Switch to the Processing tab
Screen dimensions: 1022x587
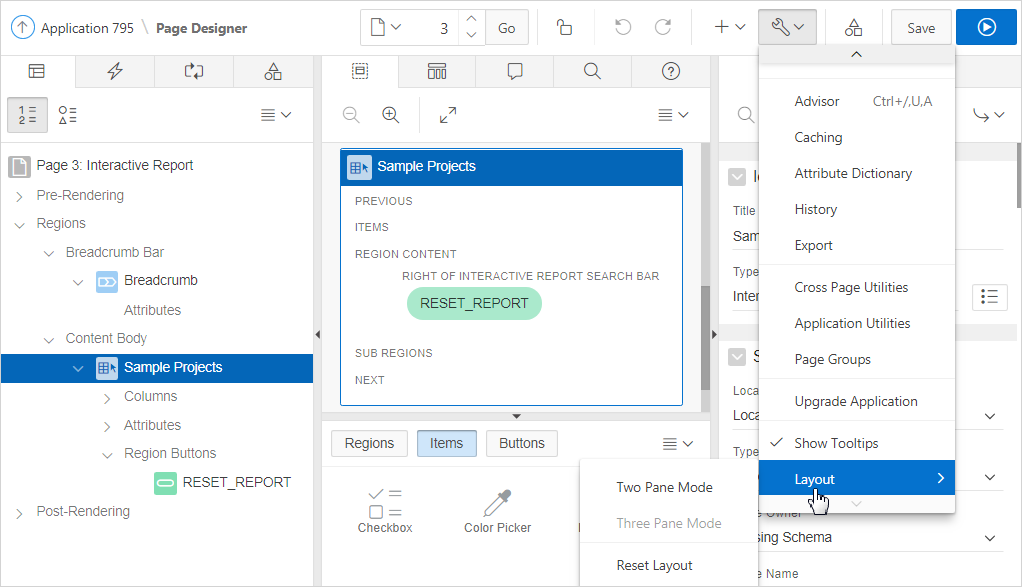[194, 71]
